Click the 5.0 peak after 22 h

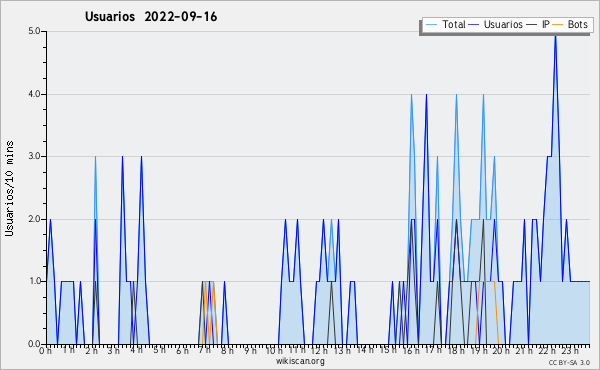556,34
